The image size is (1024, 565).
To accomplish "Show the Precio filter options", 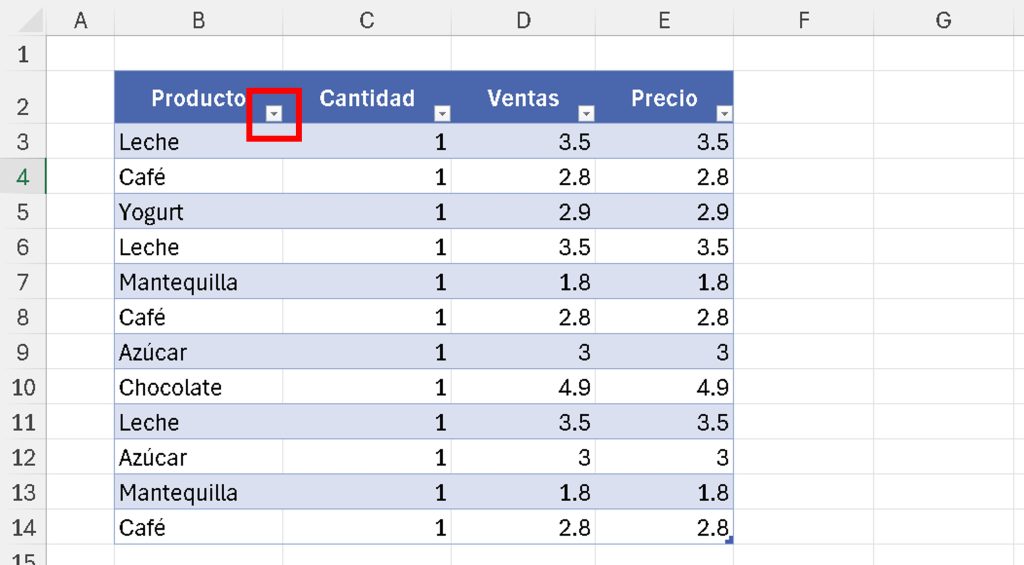I will (x=724, y=114).
